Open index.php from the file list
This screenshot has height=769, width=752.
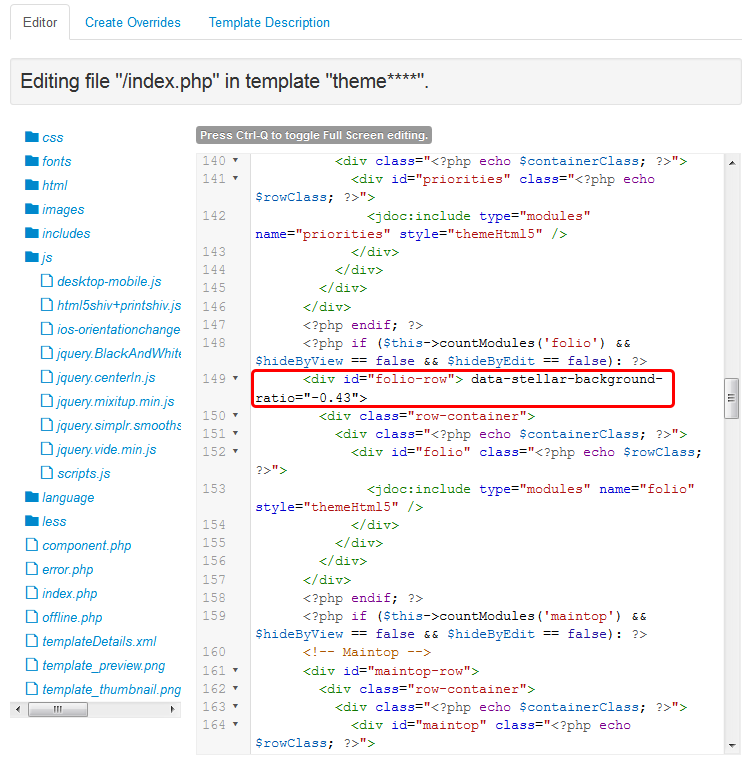pos(69,593)
